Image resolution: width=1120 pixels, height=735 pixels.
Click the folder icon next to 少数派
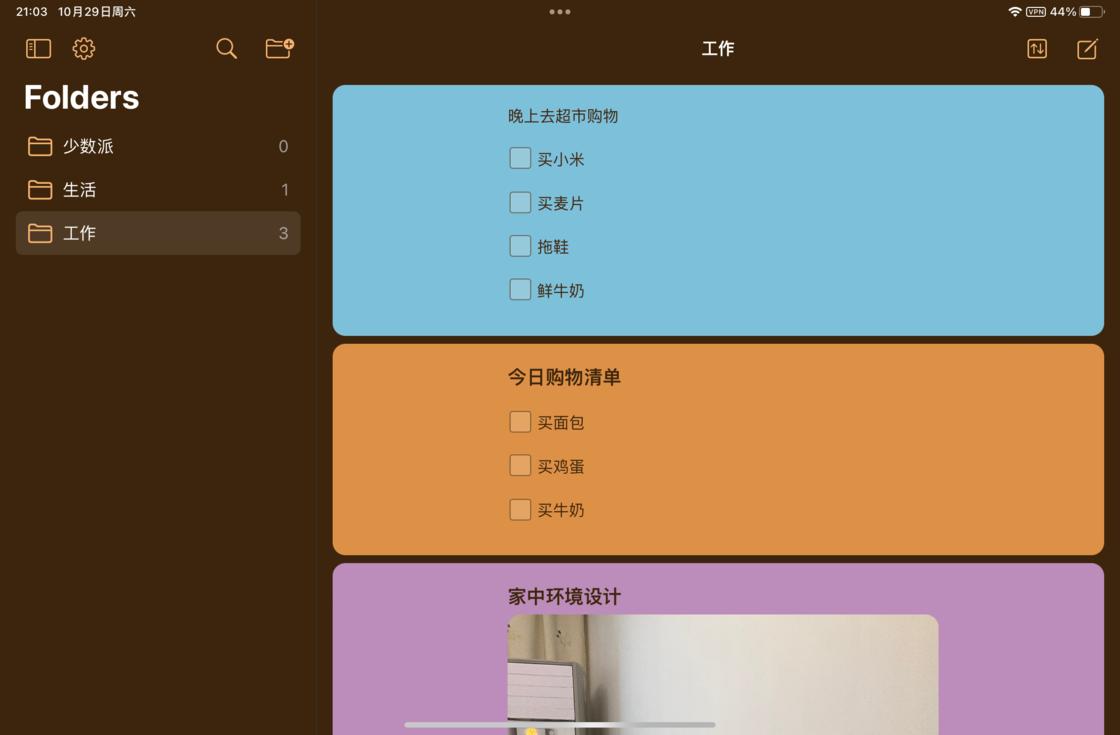coord(40,145)
